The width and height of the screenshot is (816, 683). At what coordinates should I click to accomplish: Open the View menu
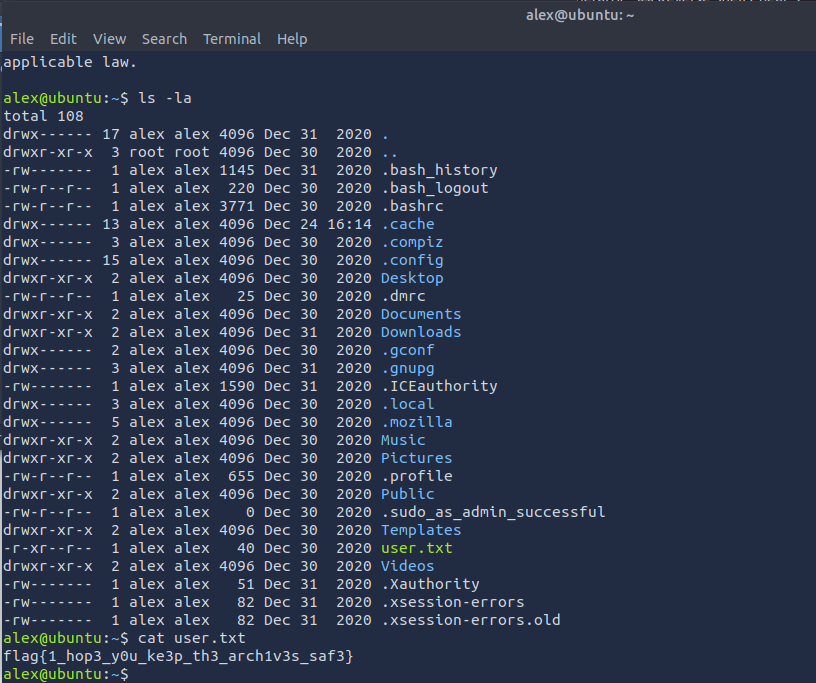pos(109,39)
